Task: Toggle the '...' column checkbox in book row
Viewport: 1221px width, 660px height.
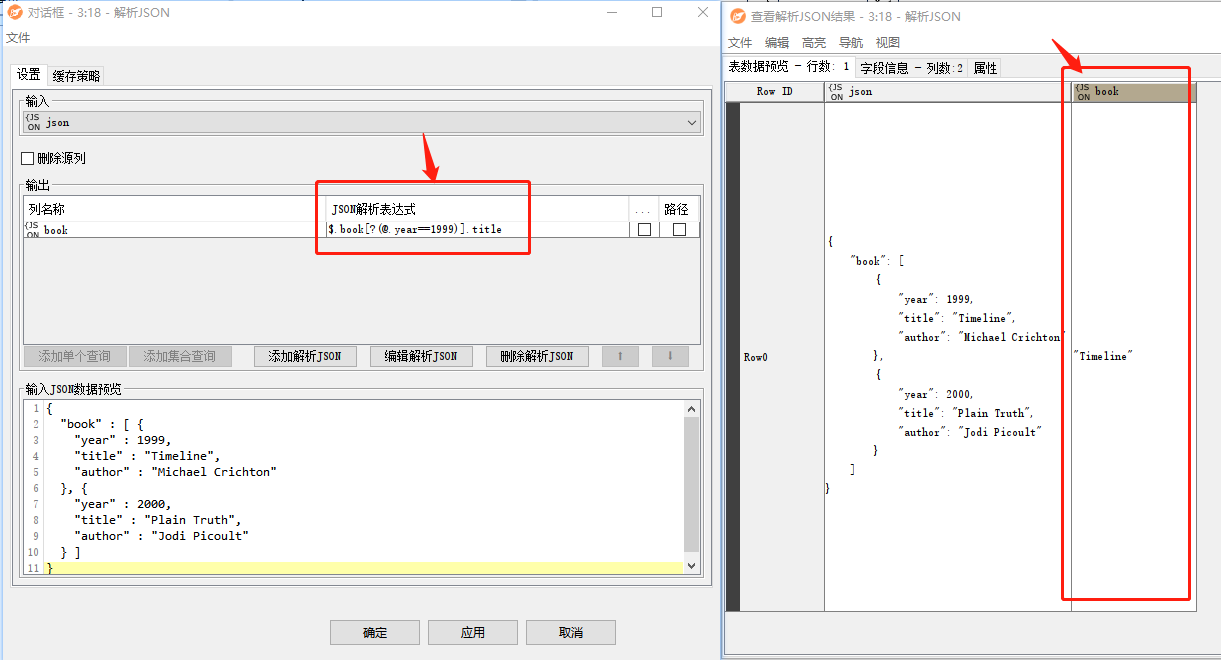Action: pyautogui.click(x=644, y=230)
